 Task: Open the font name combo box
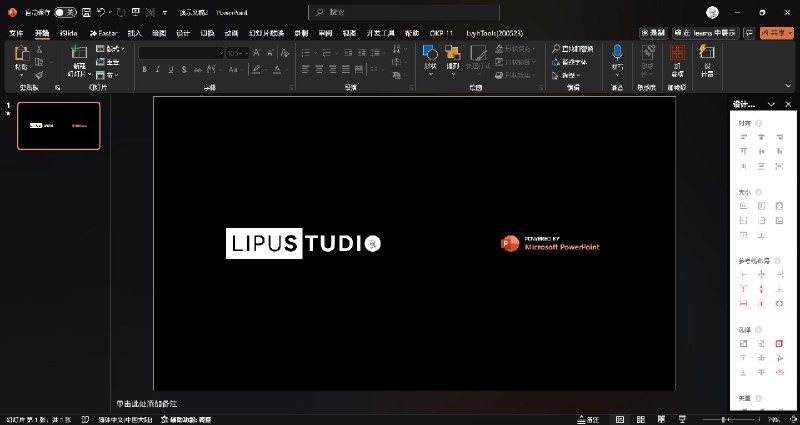coord(182,53)
